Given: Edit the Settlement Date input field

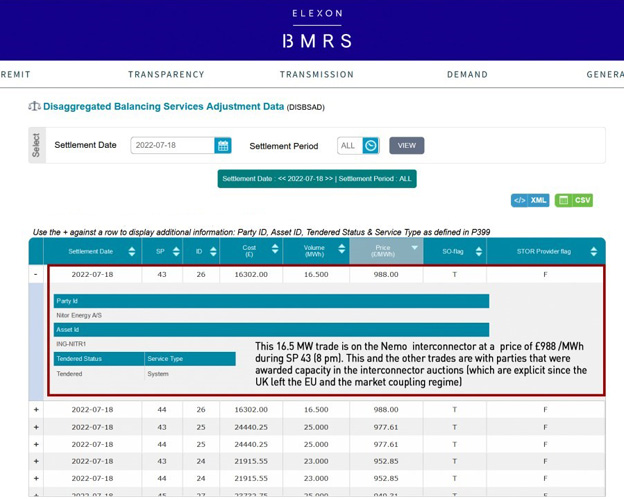Looking at the screenshot, I should point(173,146).
